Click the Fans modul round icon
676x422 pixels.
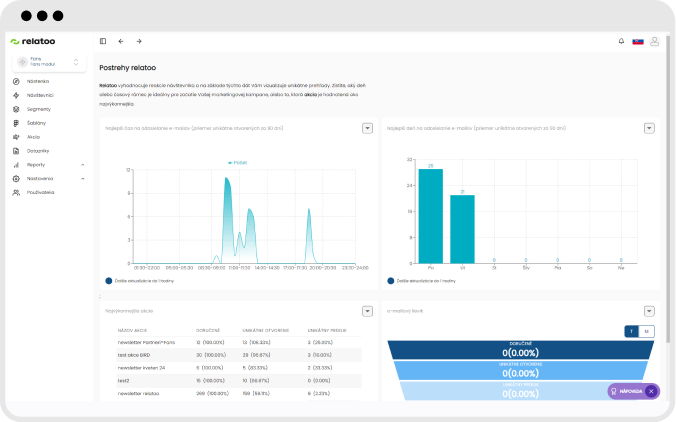click(22, 62)
